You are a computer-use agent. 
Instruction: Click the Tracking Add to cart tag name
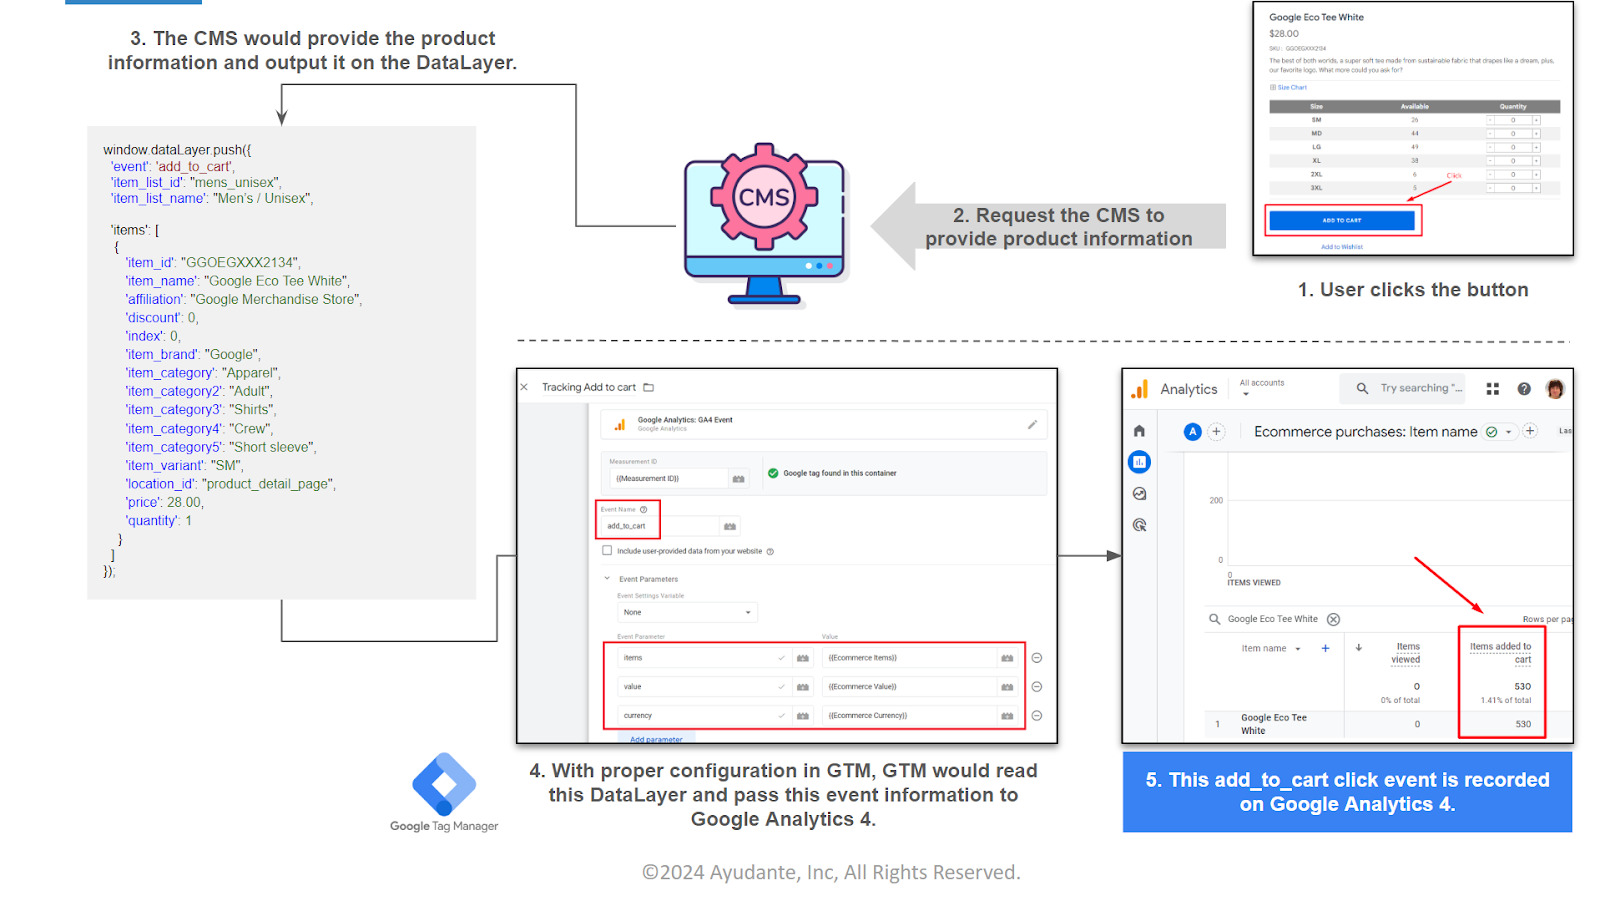click(x=589, y=387)
